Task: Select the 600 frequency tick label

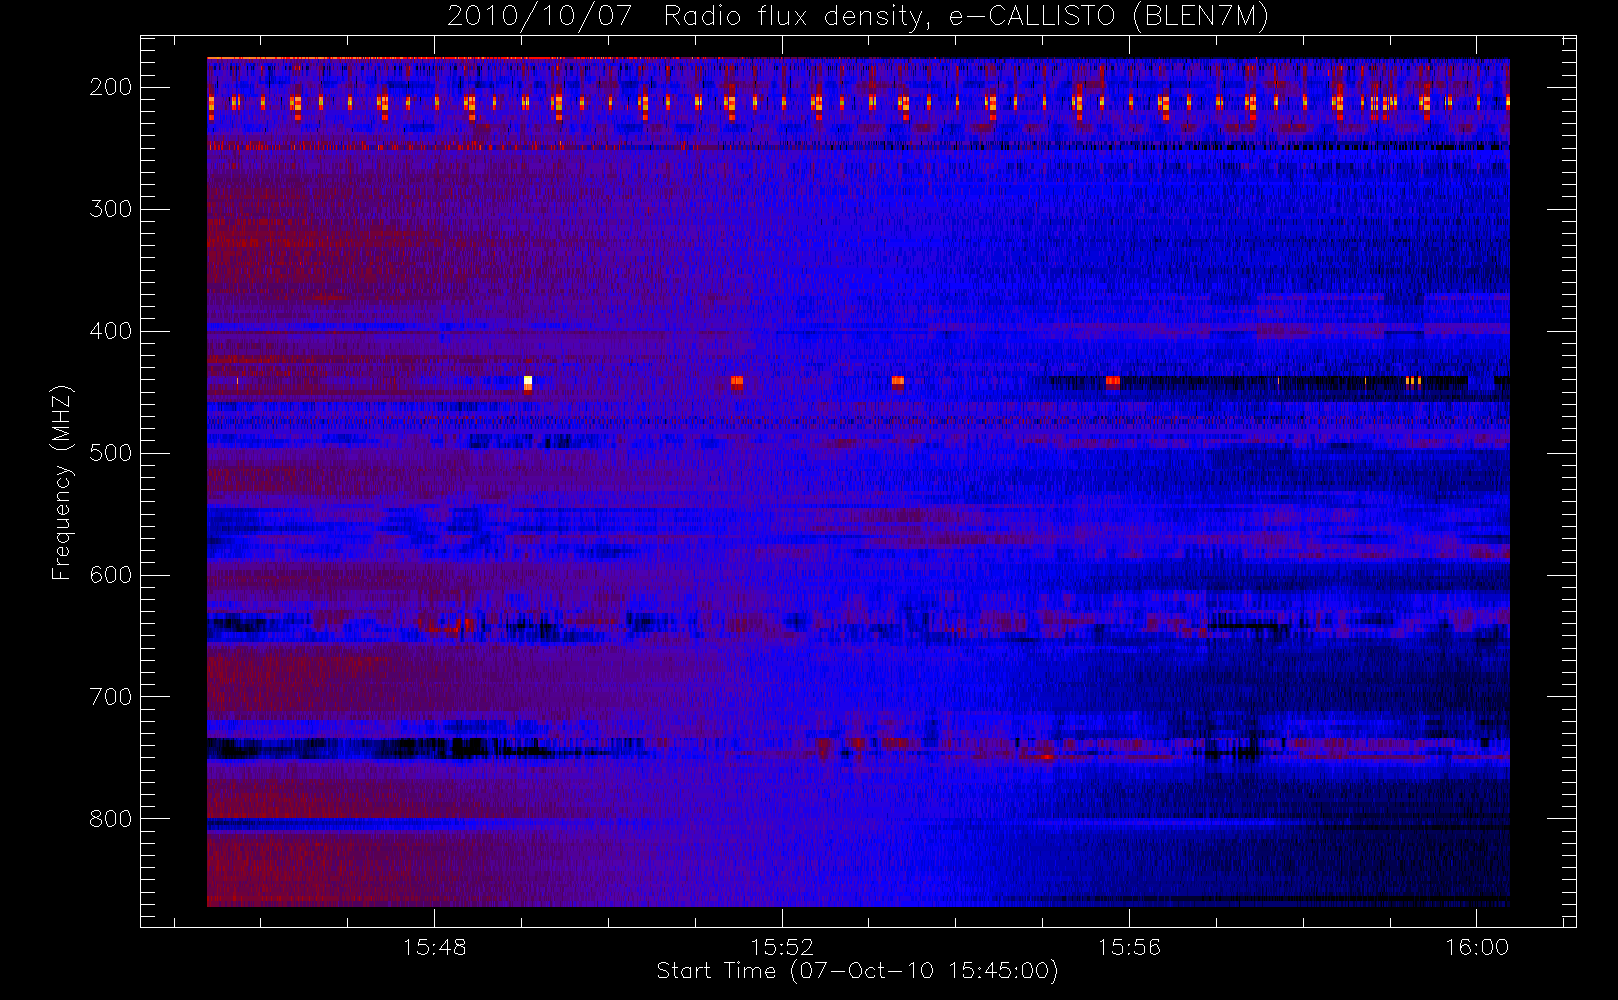Action: pyautogui.click(x=111, y=575)
